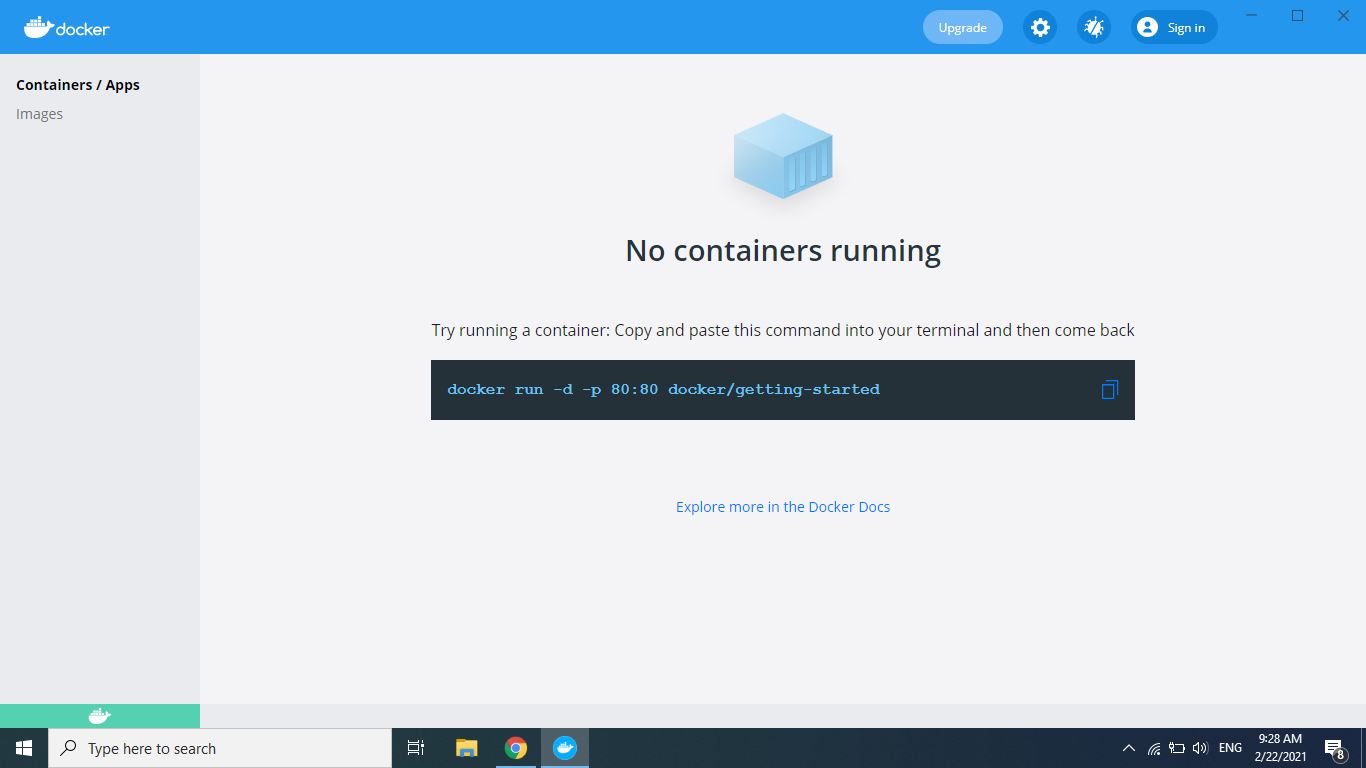This screenshot has height=768, width=1366.
Task: Switch to Images in sidebar
Action: [40, 114]
